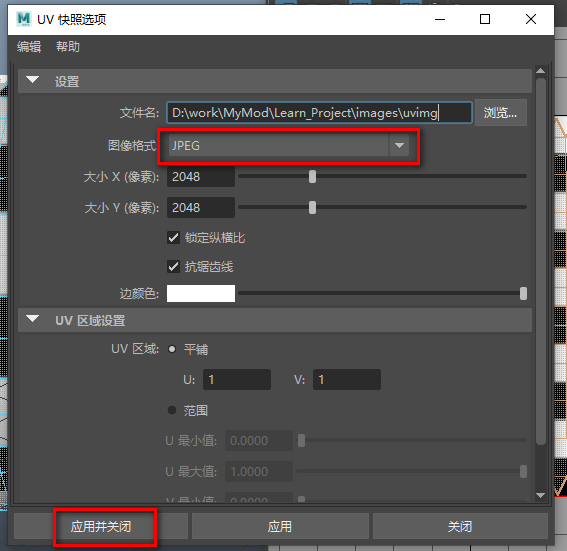Collapse the 设置 section
567x551 pixels.
coord(33,80)
